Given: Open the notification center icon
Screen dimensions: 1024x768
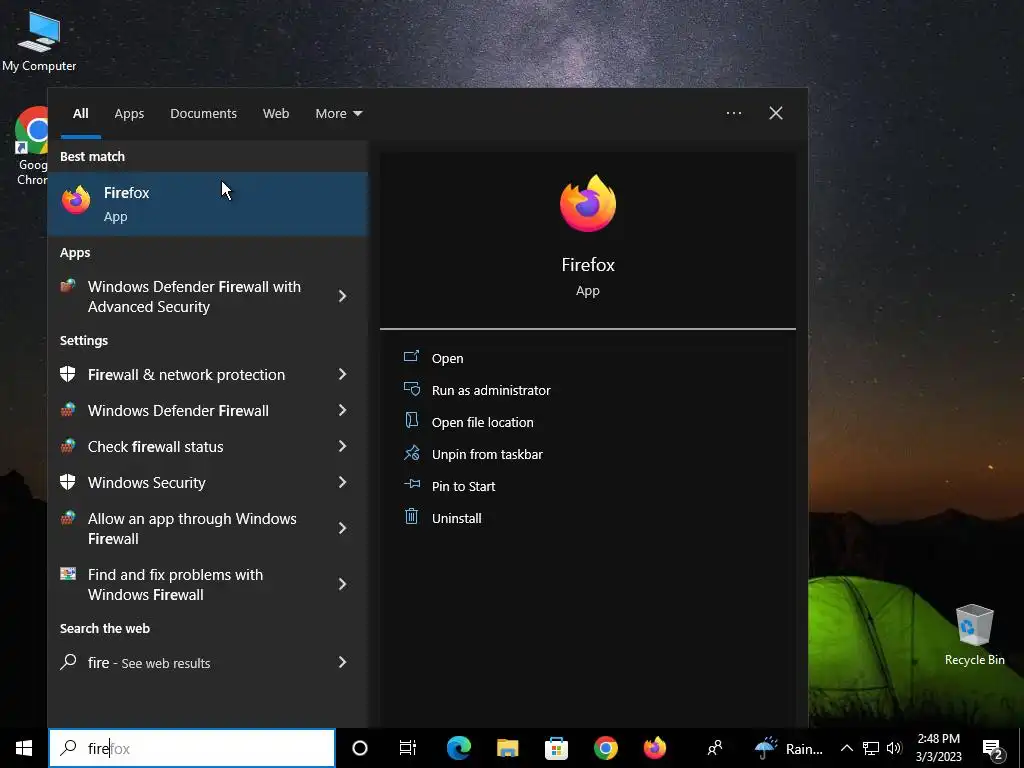Looking at the screenshot, I should point(993,749).
